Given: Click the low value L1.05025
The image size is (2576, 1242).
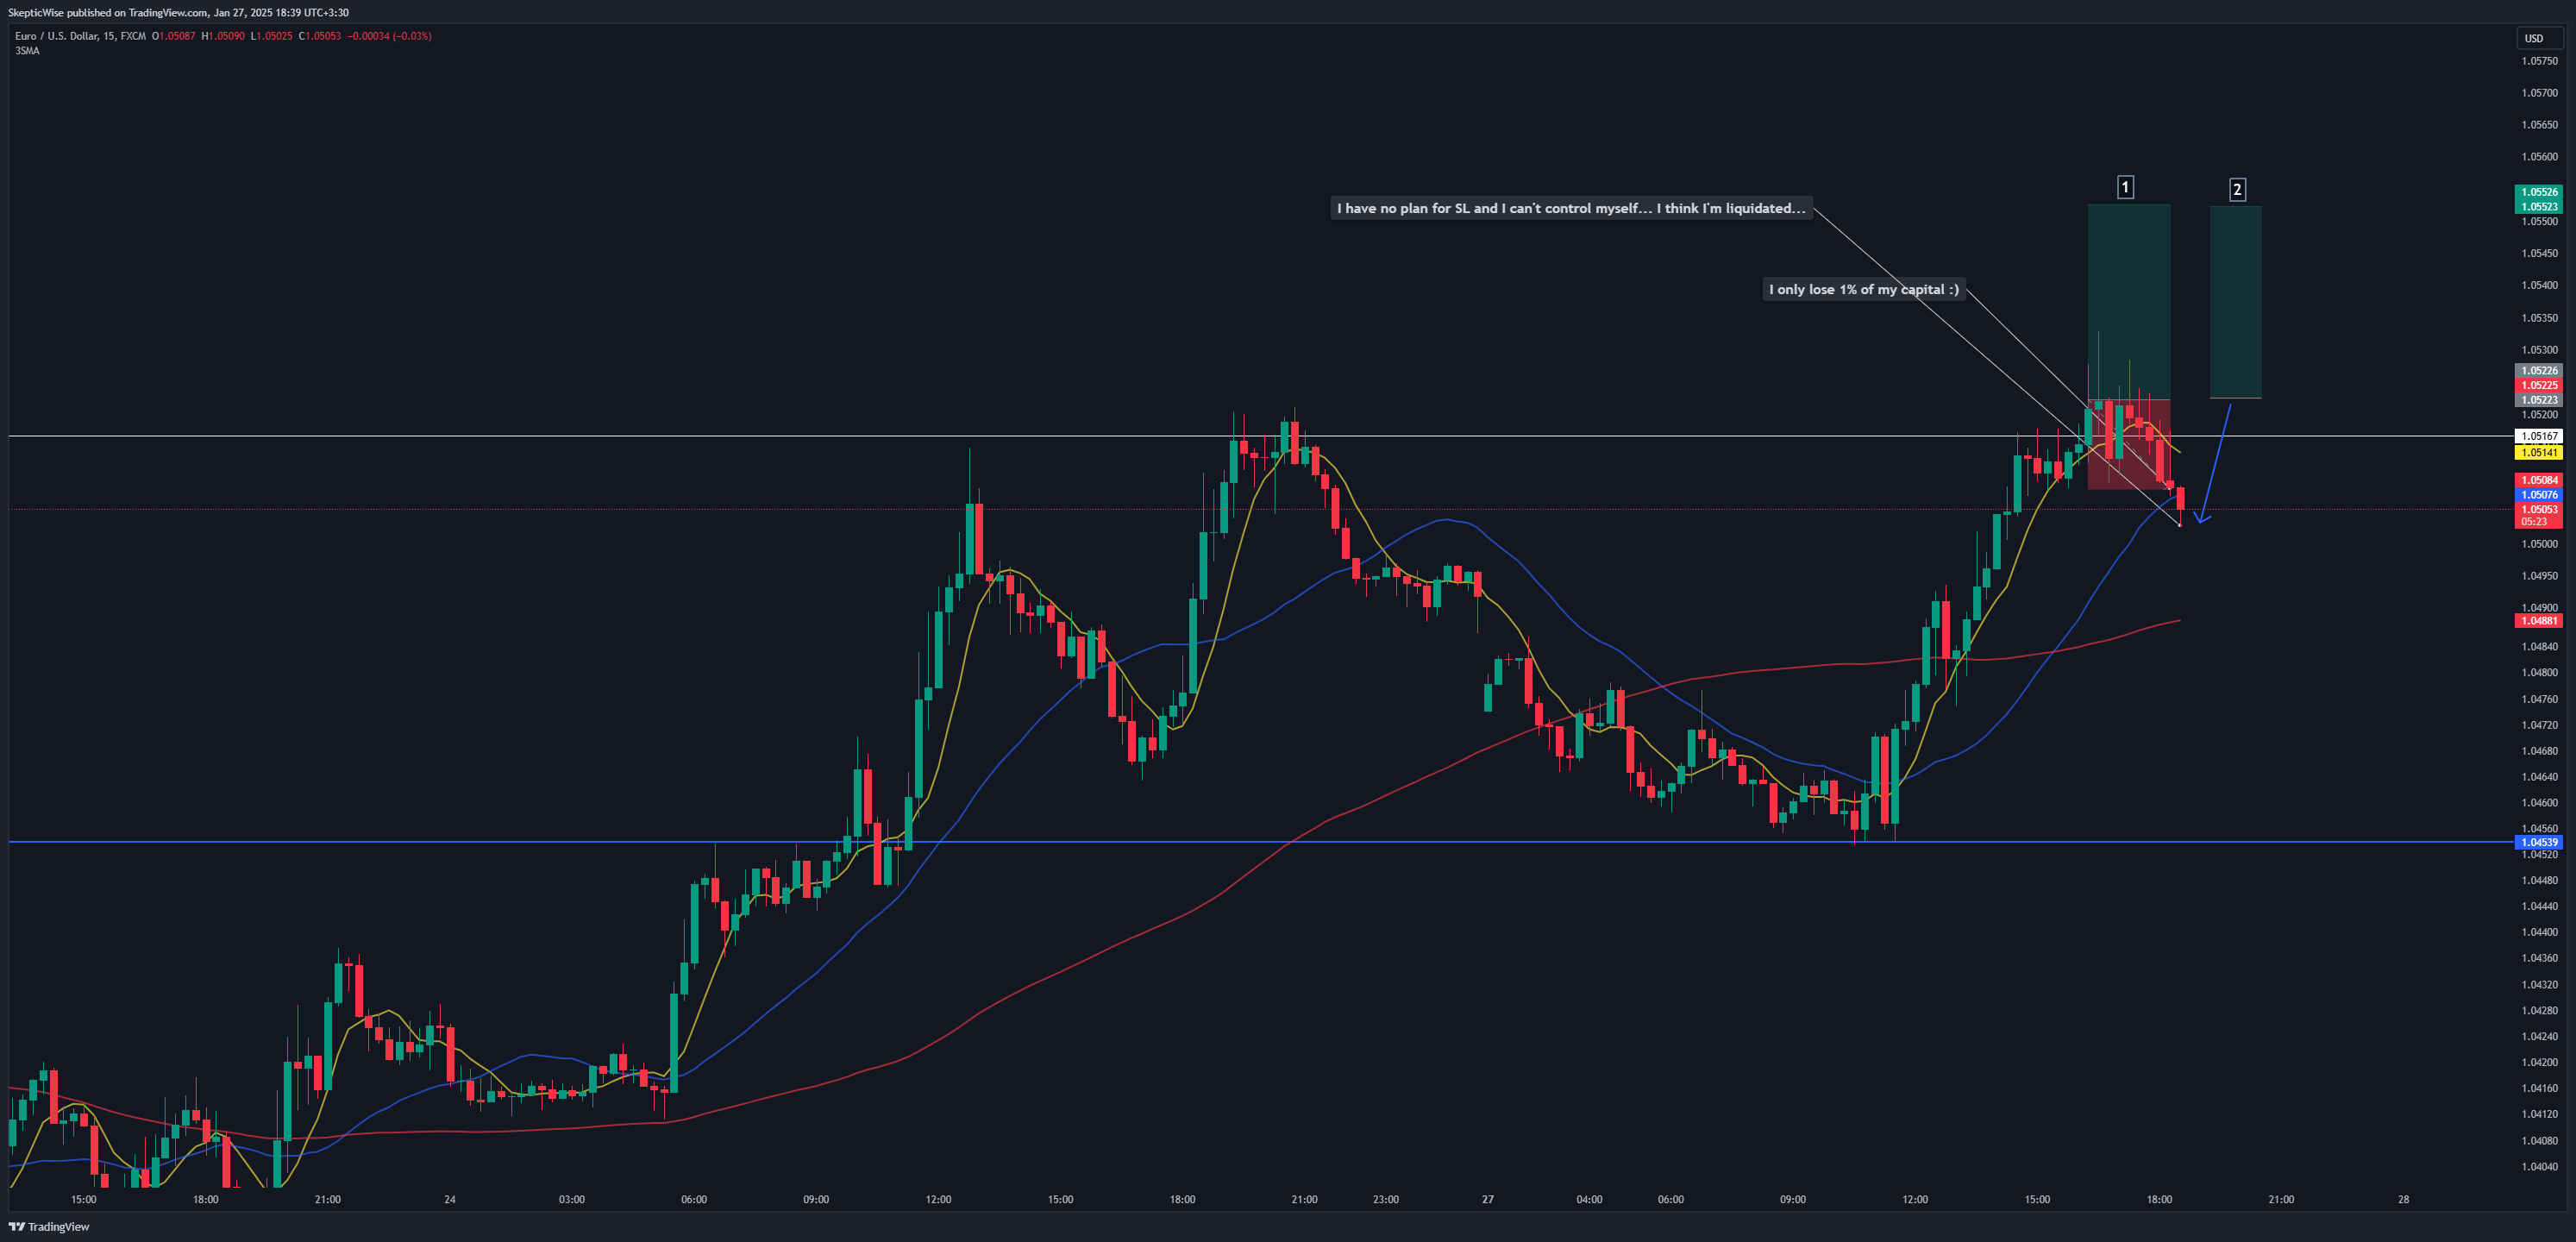Looking at the screenshot, I should [271, 36].
